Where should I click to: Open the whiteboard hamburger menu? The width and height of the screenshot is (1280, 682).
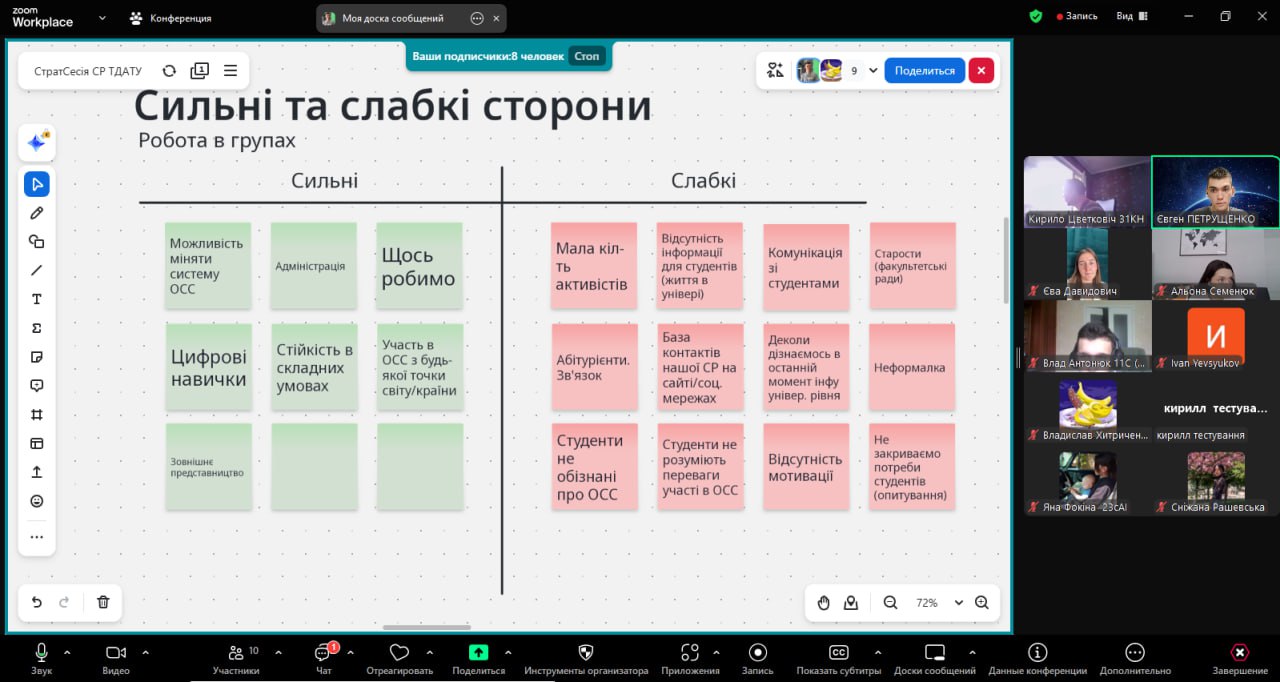point(230,71)
